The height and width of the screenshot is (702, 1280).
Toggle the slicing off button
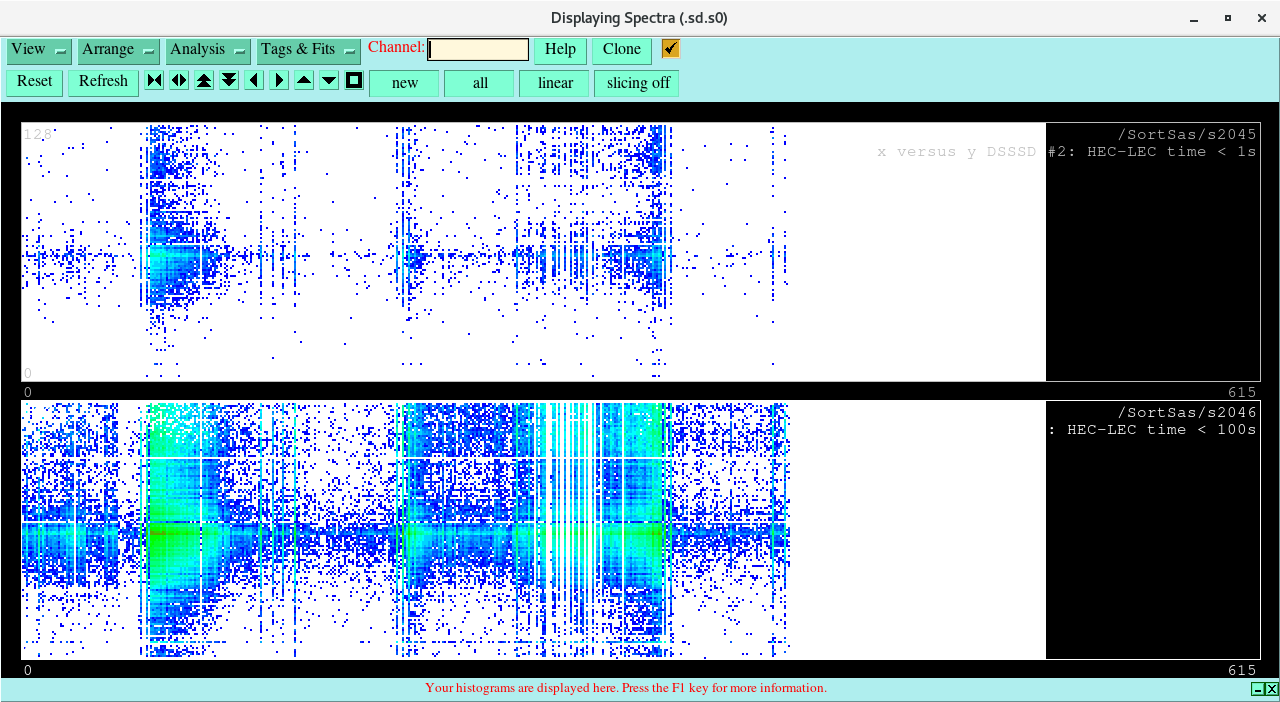tap(637, 83)
